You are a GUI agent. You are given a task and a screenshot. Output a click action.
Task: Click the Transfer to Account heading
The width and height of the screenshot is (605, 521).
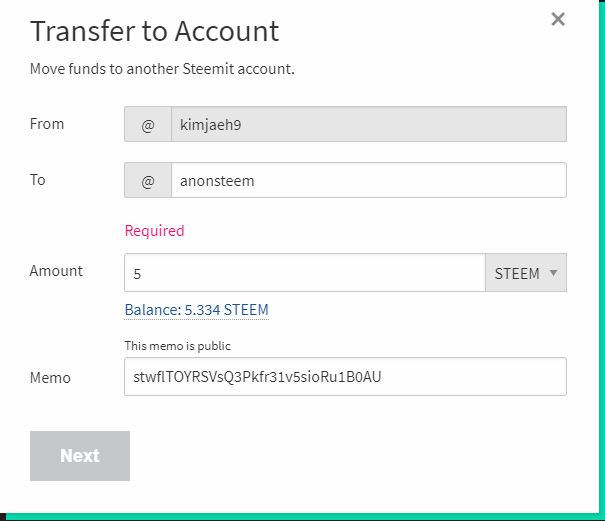[154, 31]
